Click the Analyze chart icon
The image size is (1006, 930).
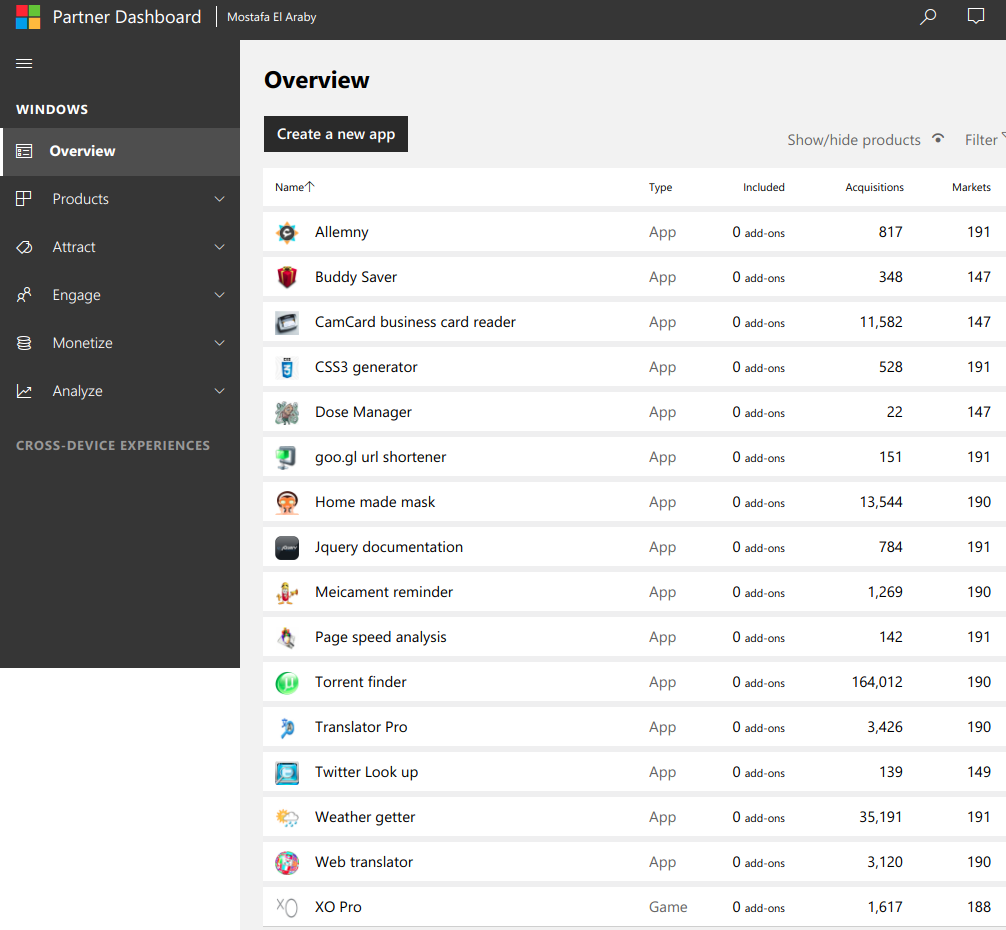coord(24,391)
